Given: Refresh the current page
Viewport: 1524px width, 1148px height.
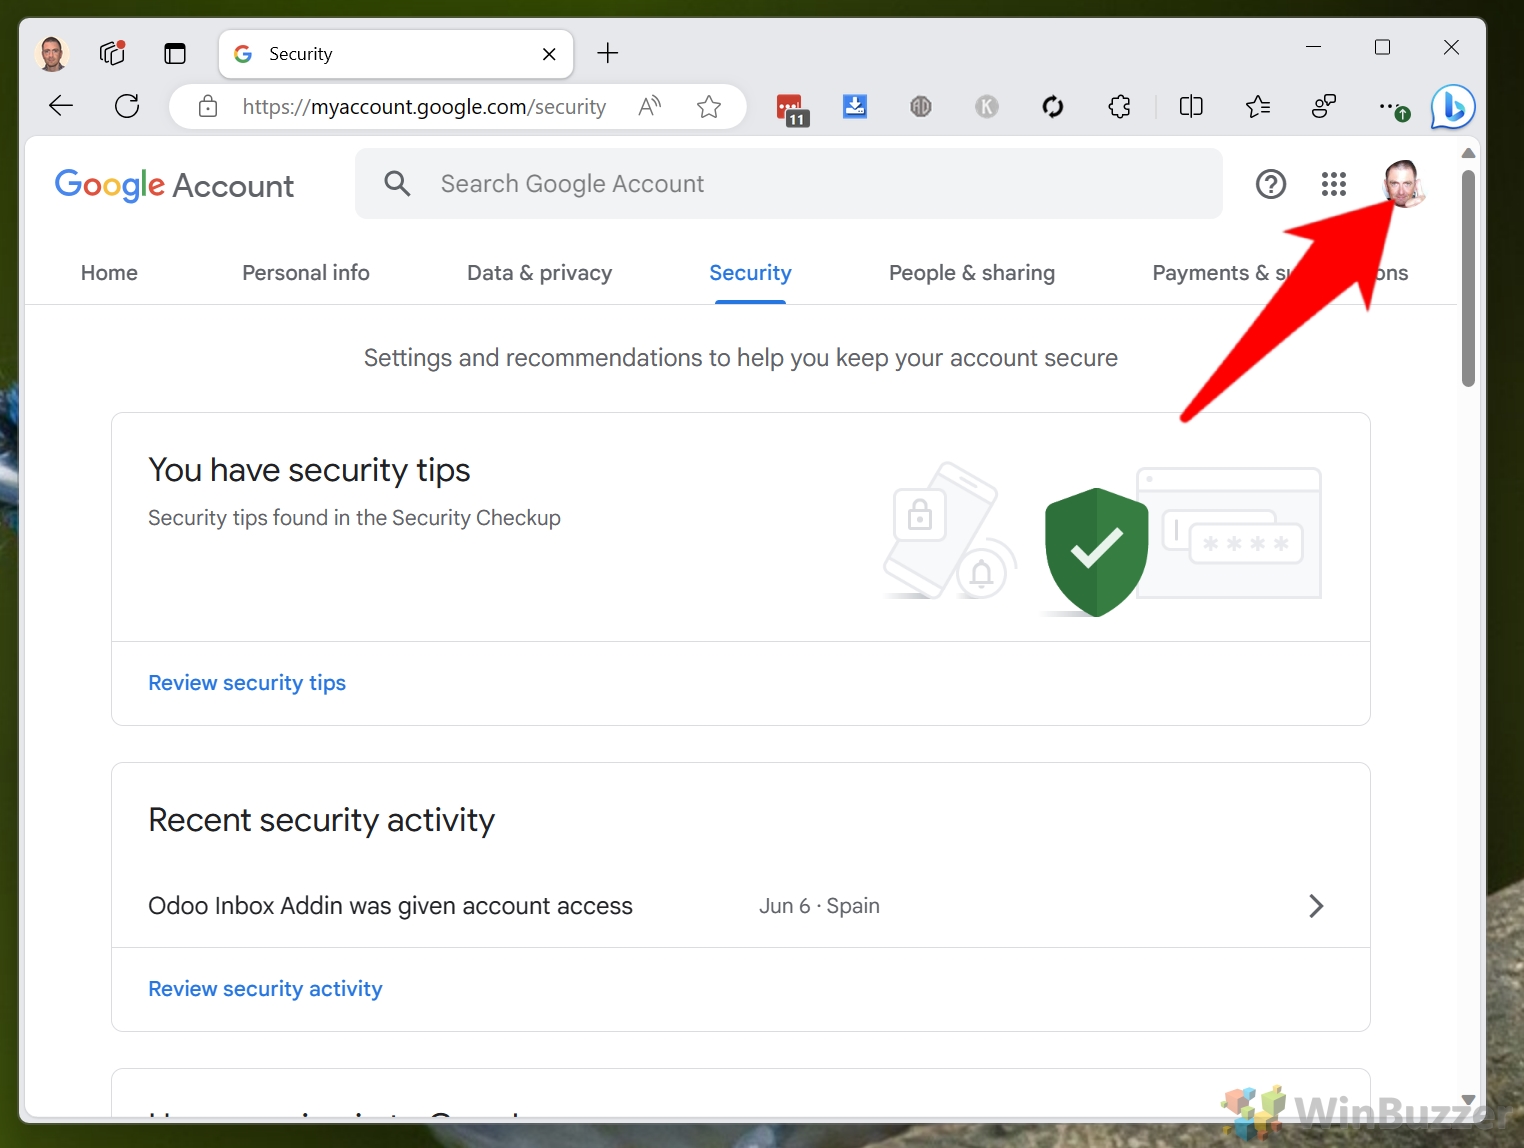Looking at the screenshot, I should tap(127, 106).
